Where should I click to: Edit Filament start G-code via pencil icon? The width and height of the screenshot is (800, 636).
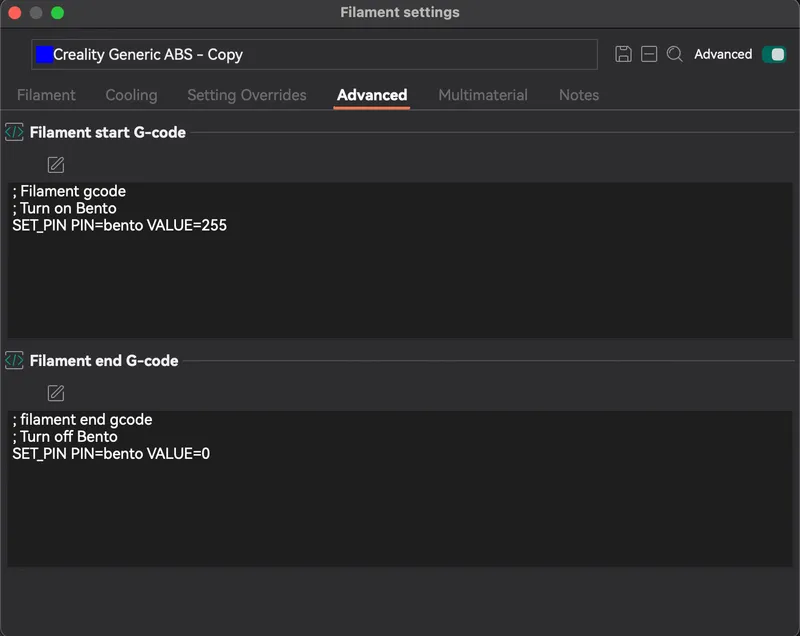tap(56, 165)
